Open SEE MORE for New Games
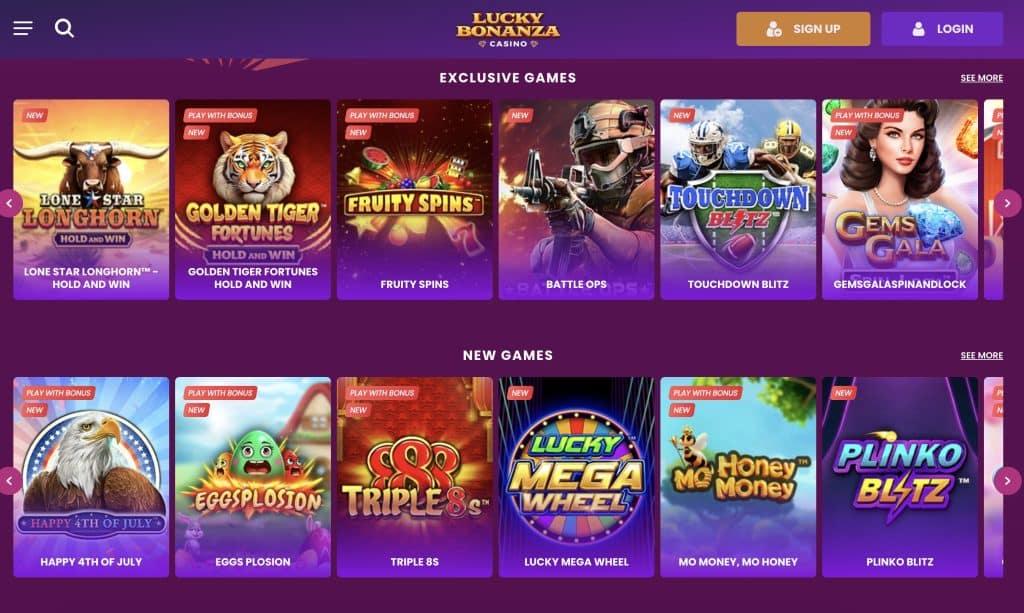1024x613 pixels. (981, 355)
